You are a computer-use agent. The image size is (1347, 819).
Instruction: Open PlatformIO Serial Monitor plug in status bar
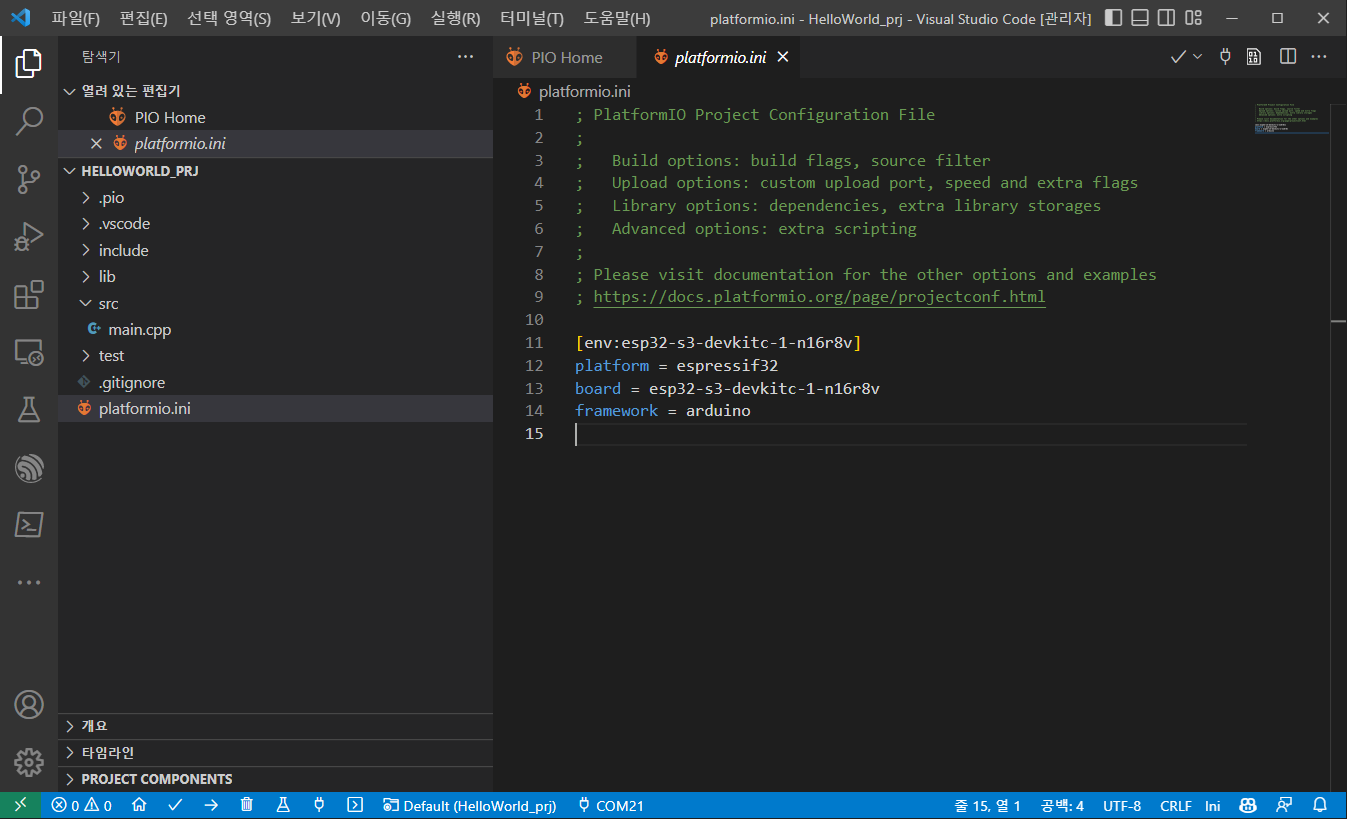(x=319, y=805)
